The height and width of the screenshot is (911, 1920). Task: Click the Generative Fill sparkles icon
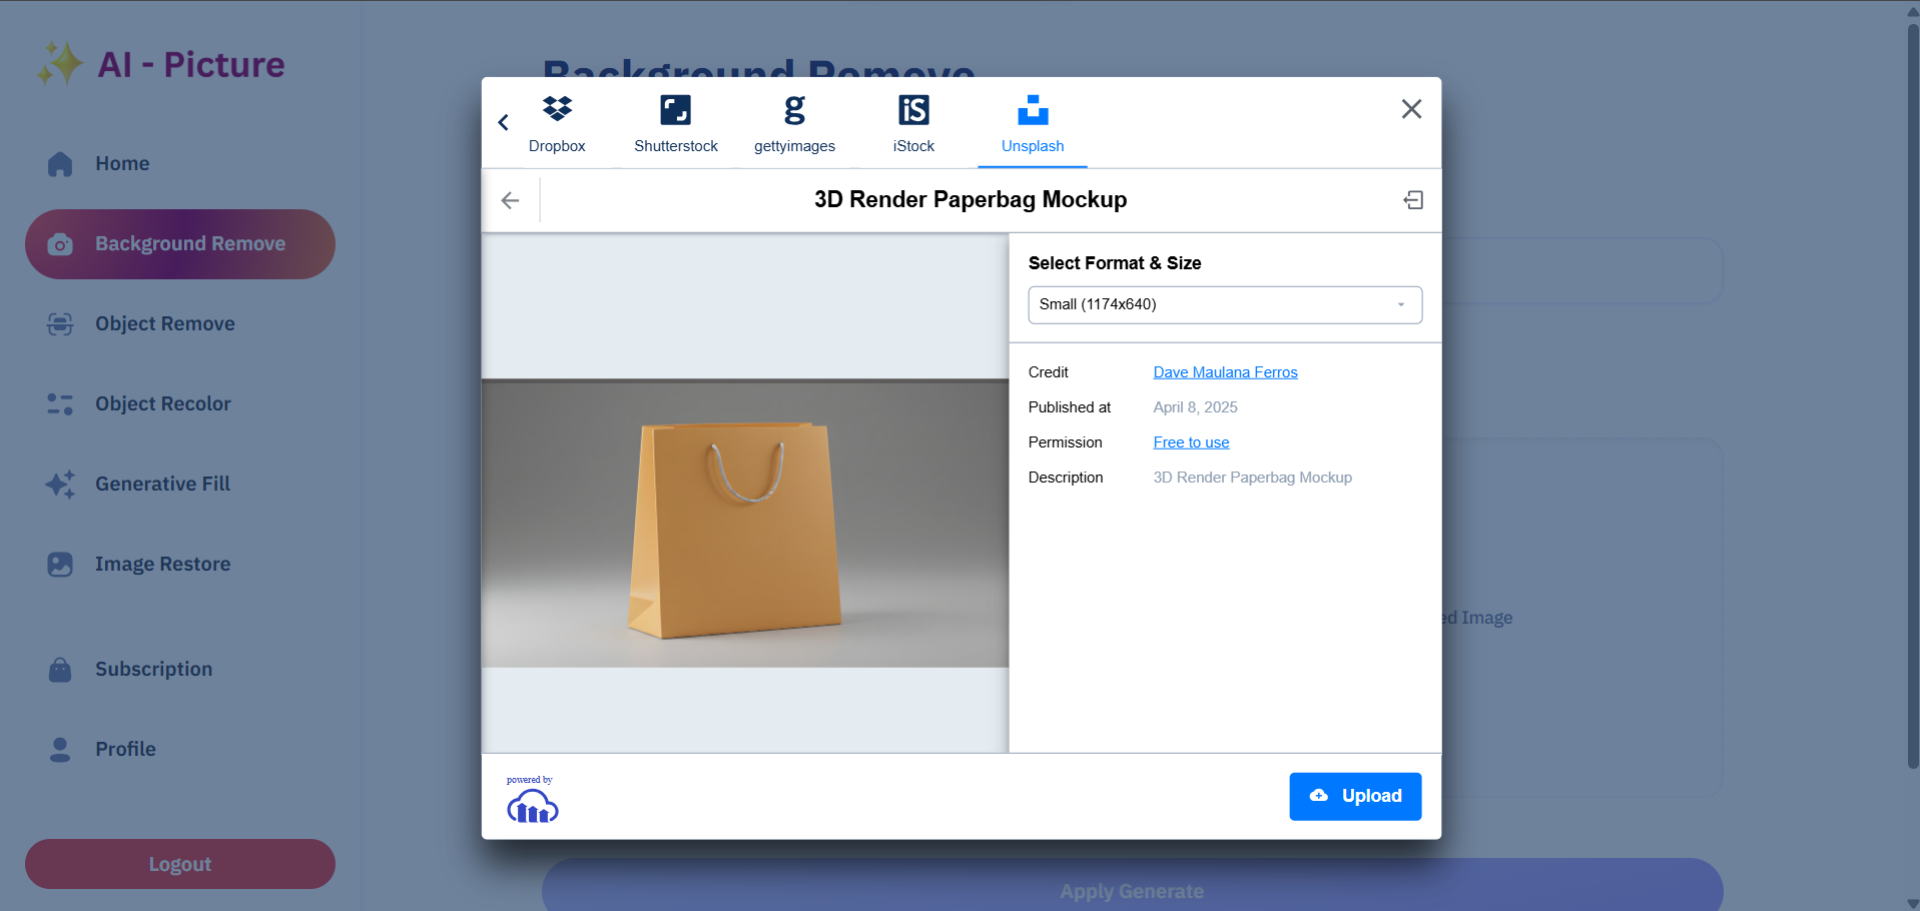coord(60,484)
